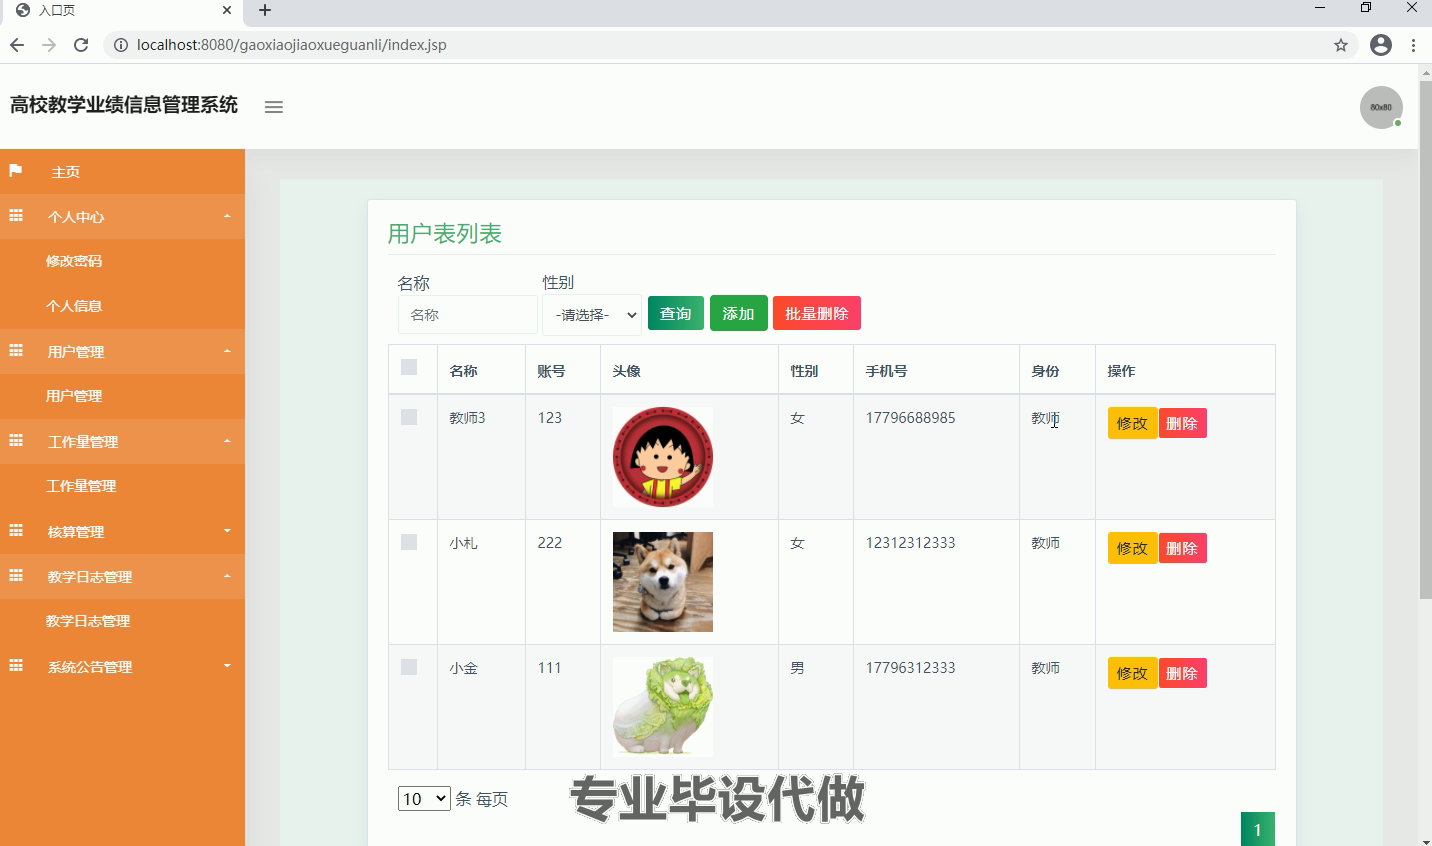The width and height of the screenshot is (1432, 846).
Task: Click the 批量删除 batch delete button
Action: click(x=817, y=313)
